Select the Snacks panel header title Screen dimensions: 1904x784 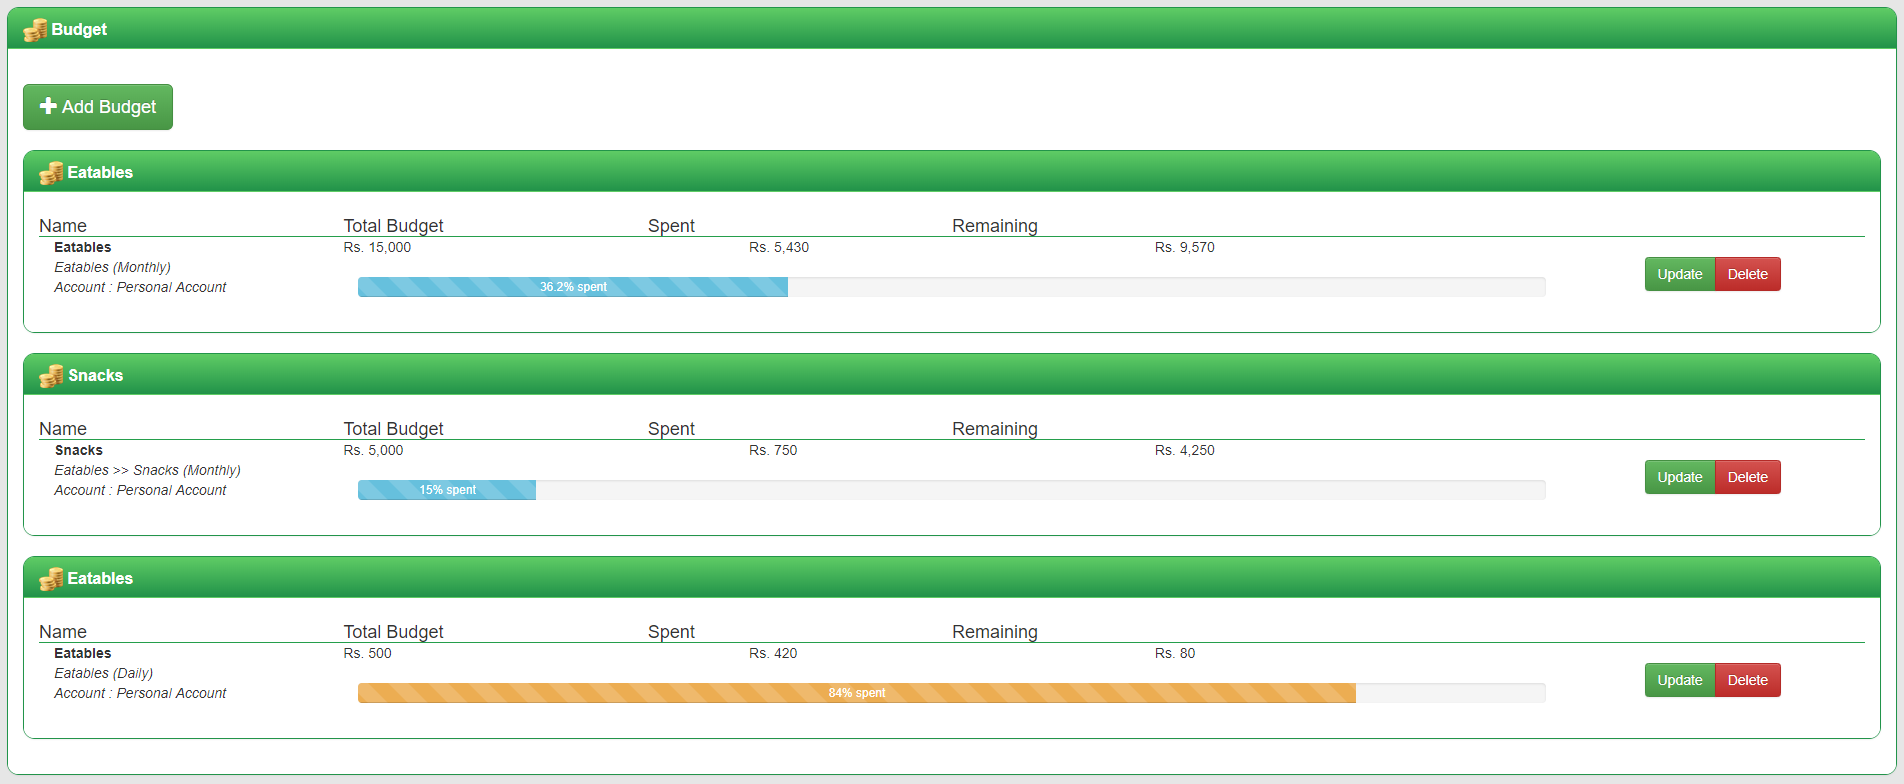(x=95, y=376)
